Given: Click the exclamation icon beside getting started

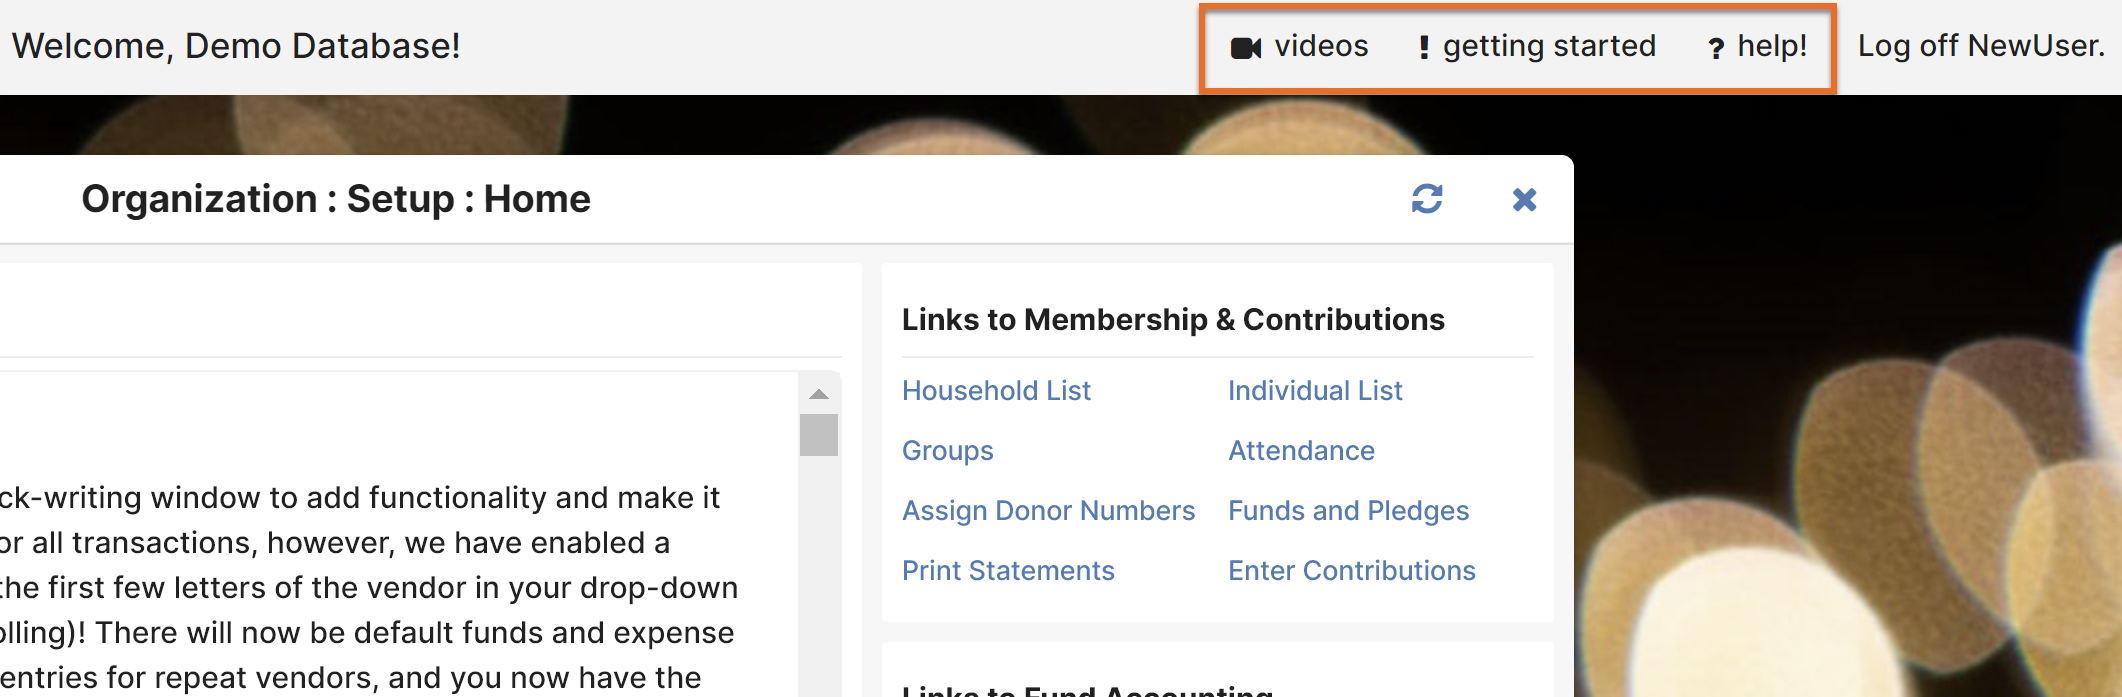Looking at the screenshot, I should [1424, 48].
